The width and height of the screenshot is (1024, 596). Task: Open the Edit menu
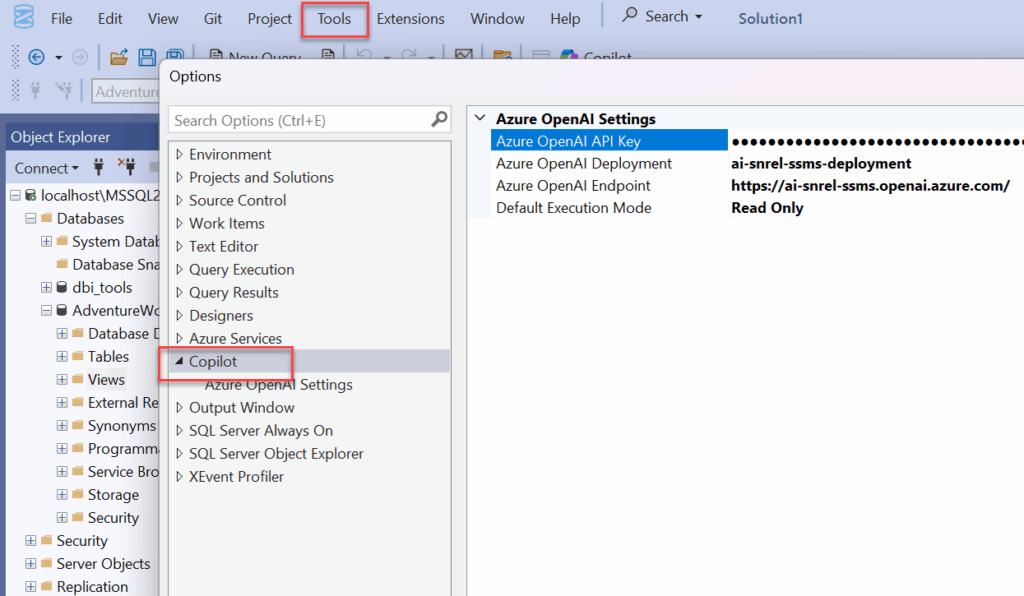click(110, 18)
